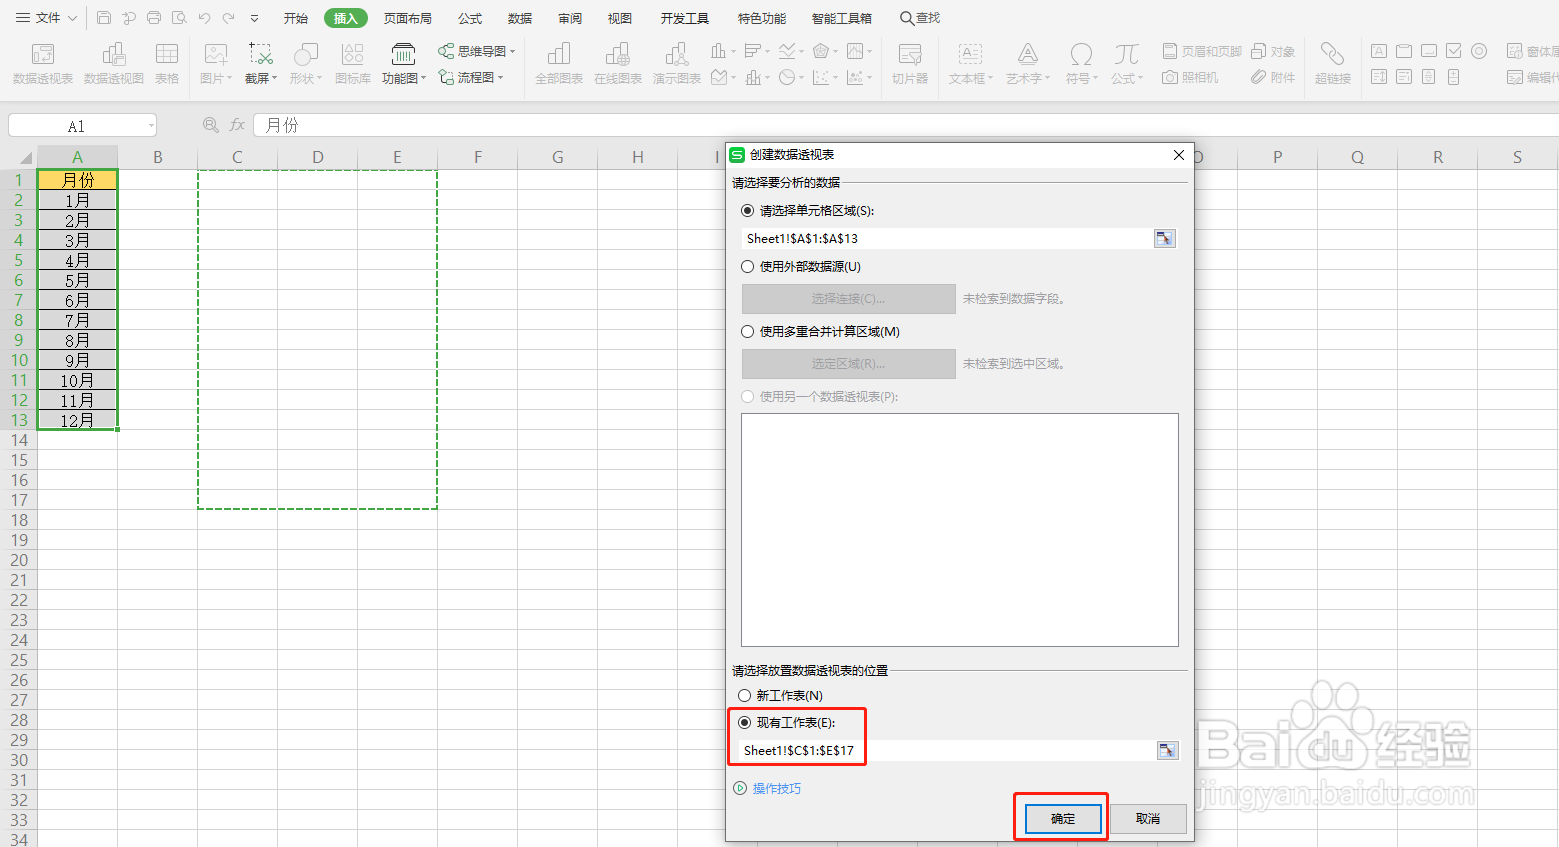Insert an 对象 object

tap(1273, 51)
